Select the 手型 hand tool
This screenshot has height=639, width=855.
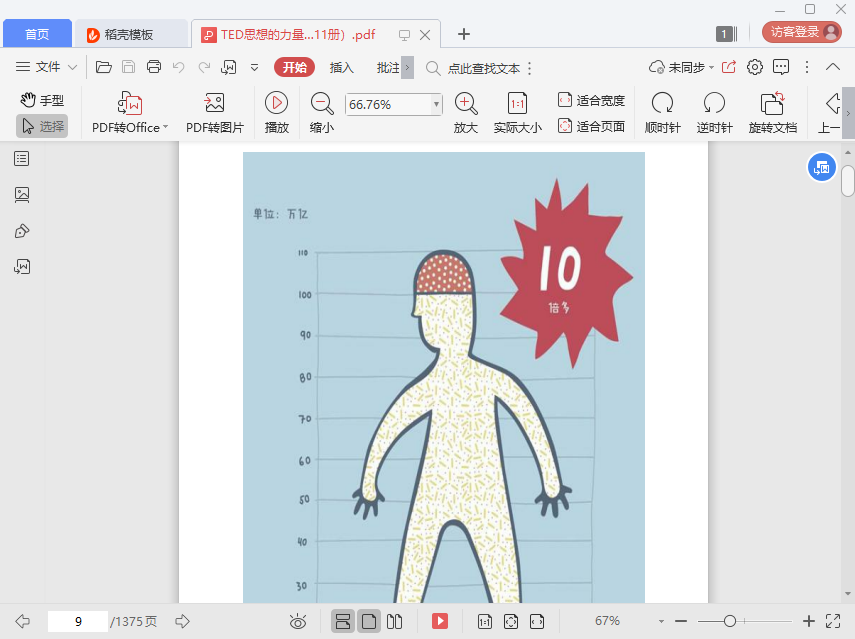click(42, 100)
